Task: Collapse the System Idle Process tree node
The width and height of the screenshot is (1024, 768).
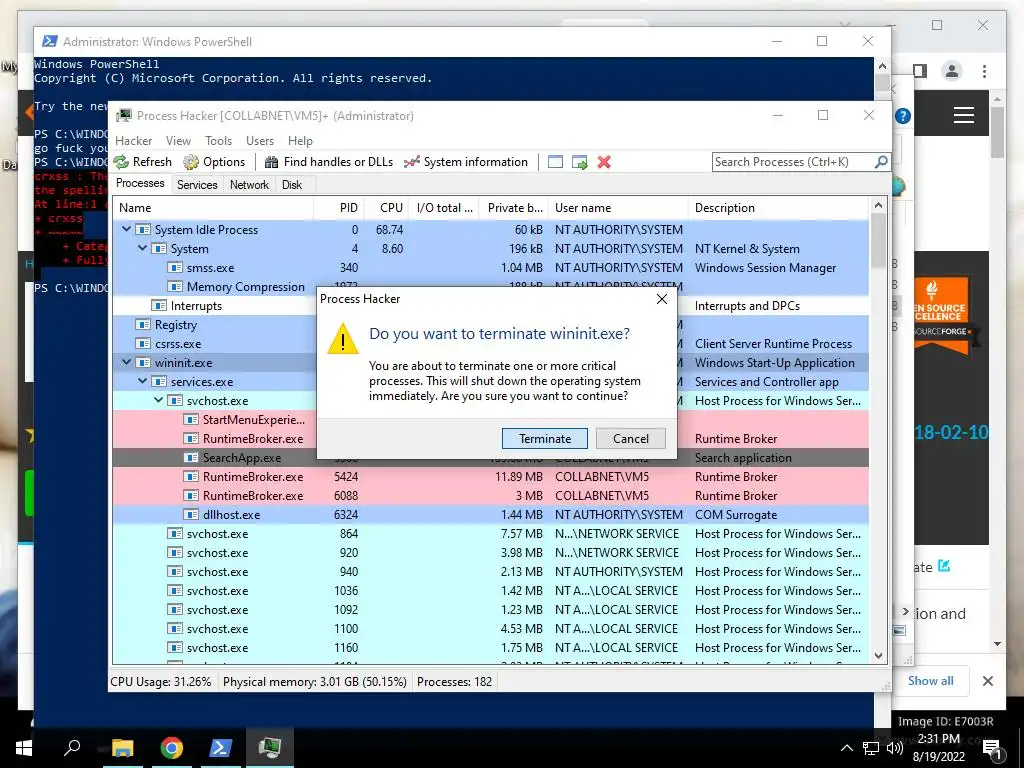Action: 127,229
